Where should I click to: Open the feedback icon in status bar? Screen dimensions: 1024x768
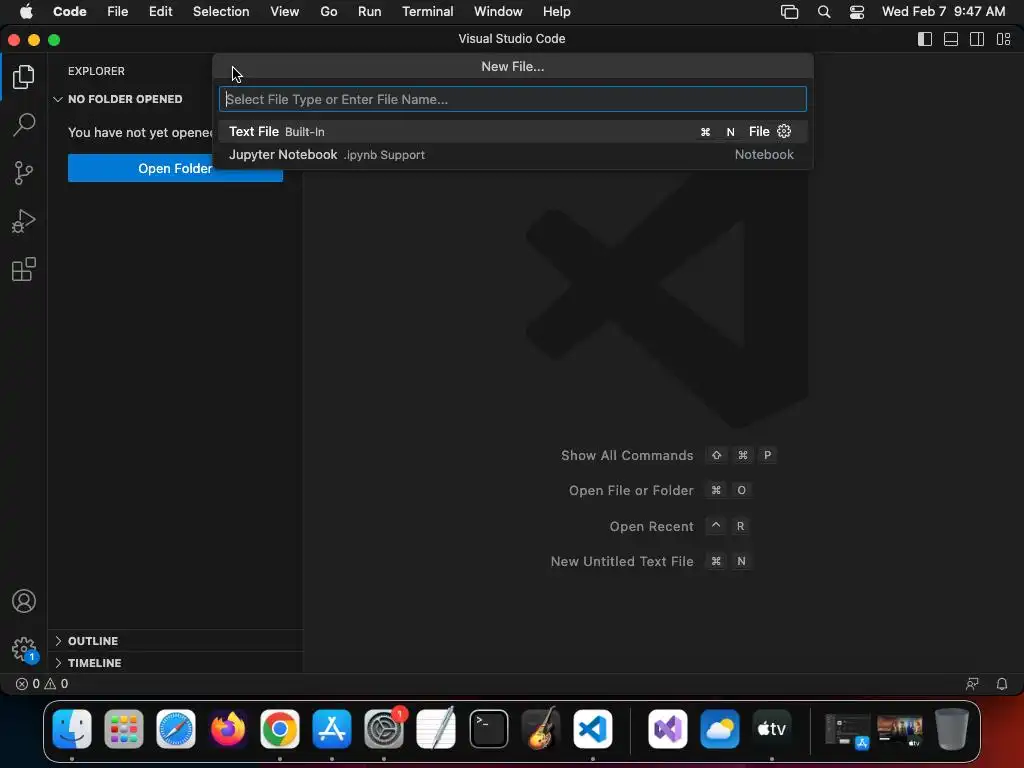pyautogui.click(x=972, y=684)
